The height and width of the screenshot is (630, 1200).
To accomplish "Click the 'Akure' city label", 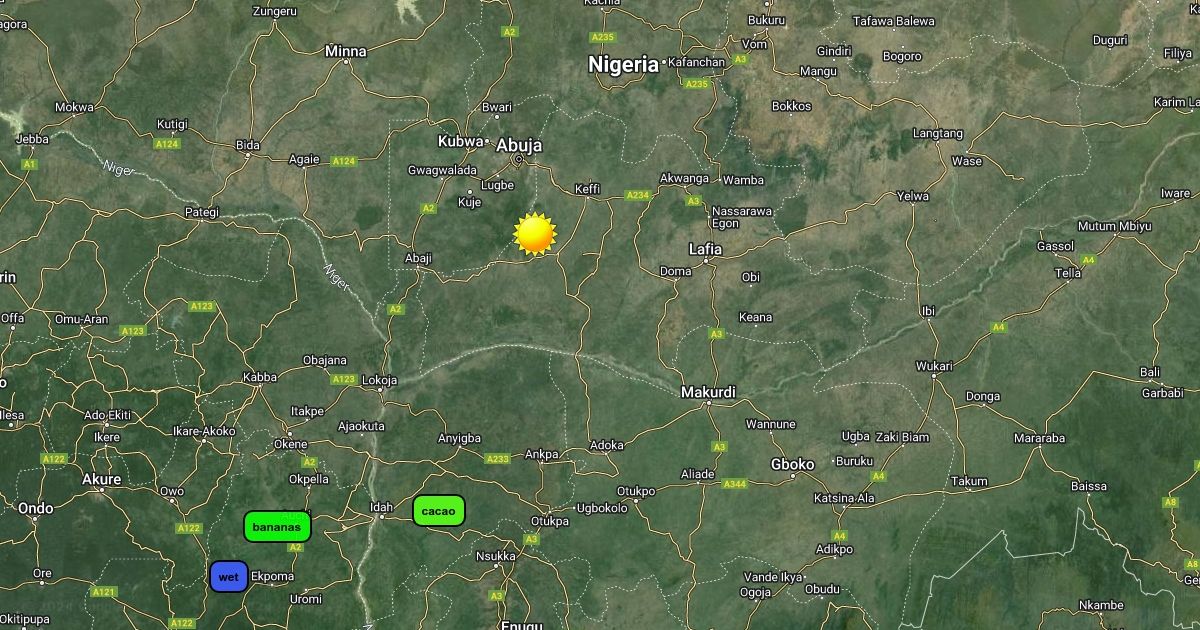I will click(101, 479).
